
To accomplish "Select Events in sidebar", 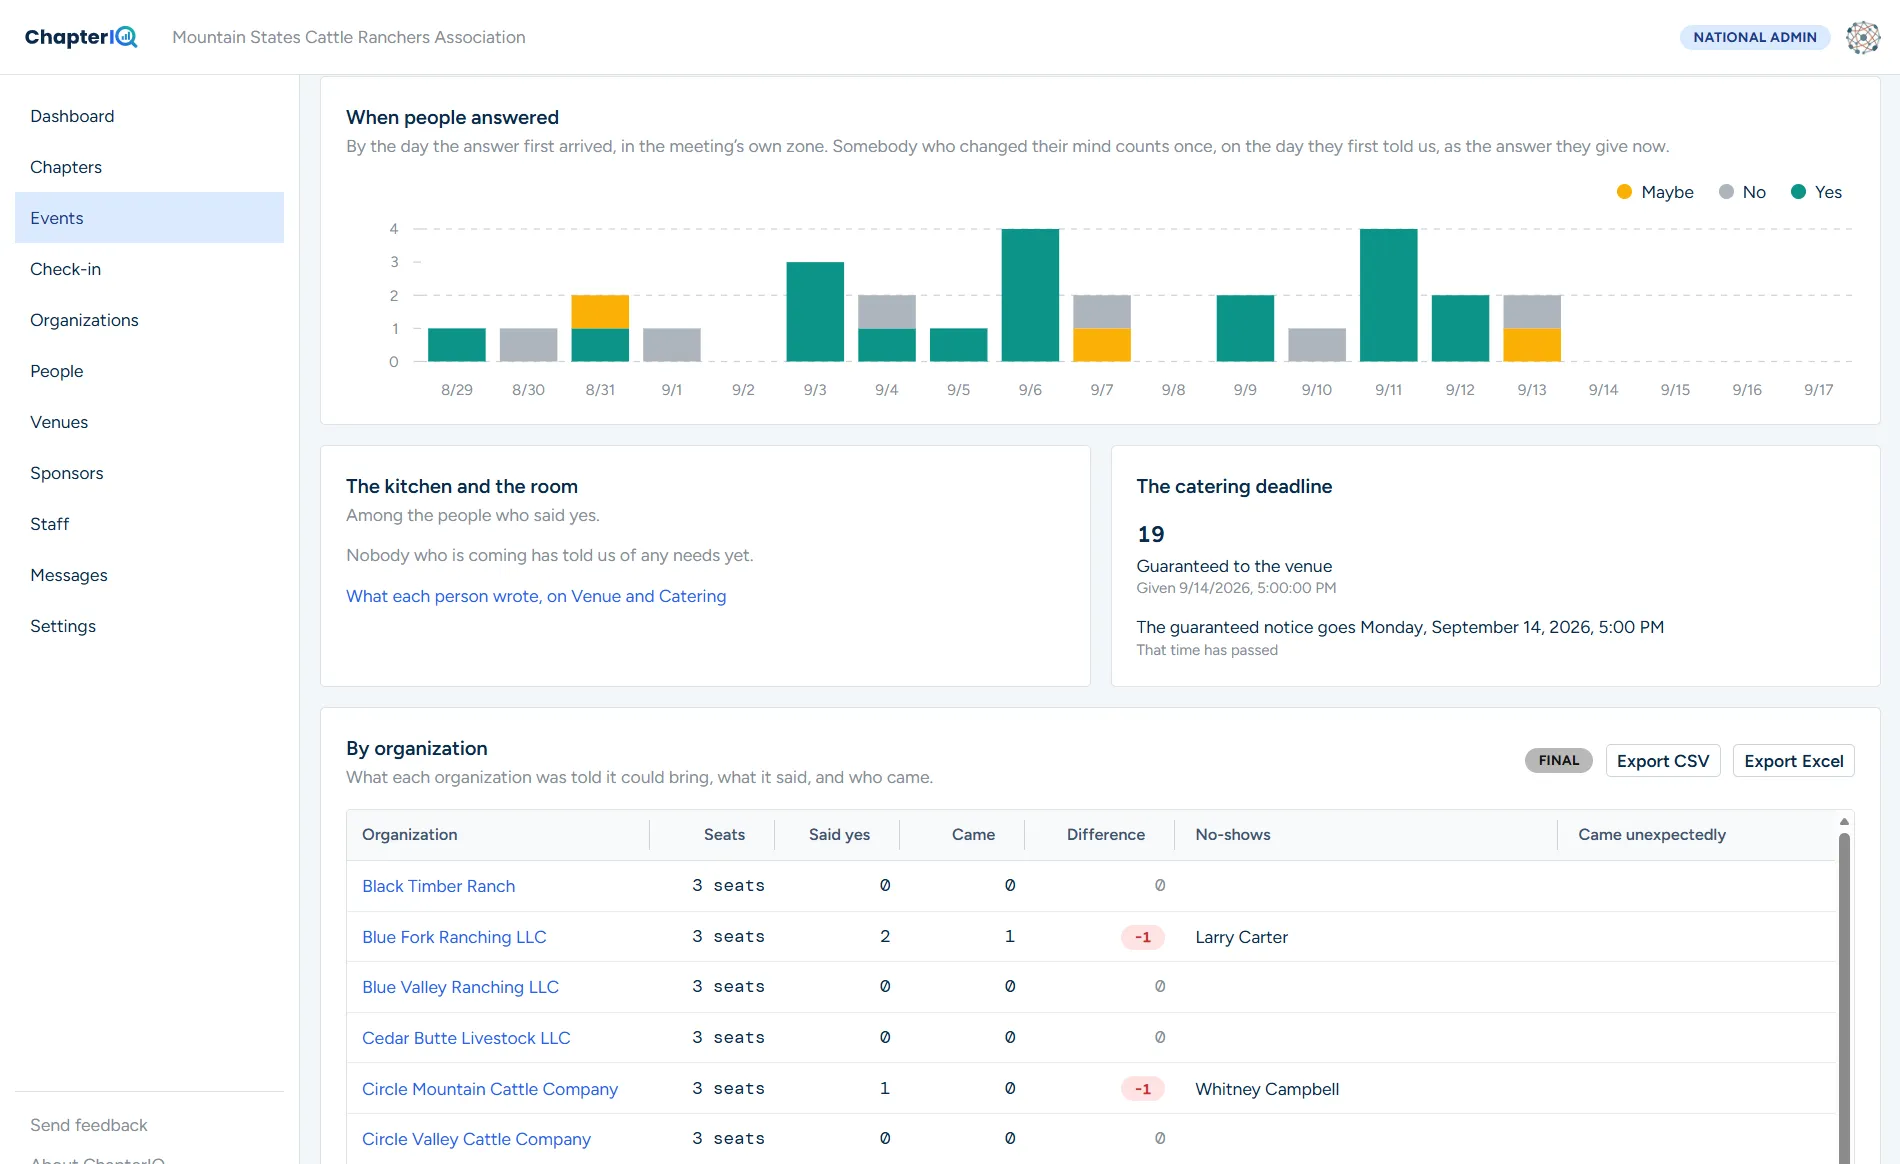I will (x=149, y=218).
